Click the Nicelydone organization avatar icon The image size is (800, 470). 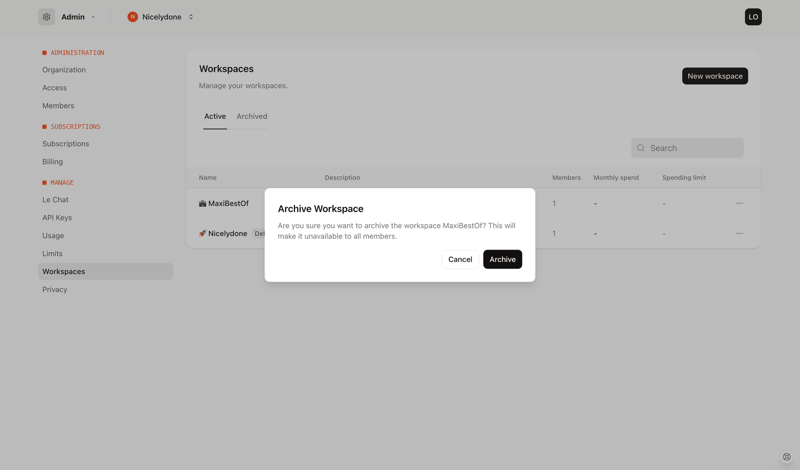click(x=132, y=17)
